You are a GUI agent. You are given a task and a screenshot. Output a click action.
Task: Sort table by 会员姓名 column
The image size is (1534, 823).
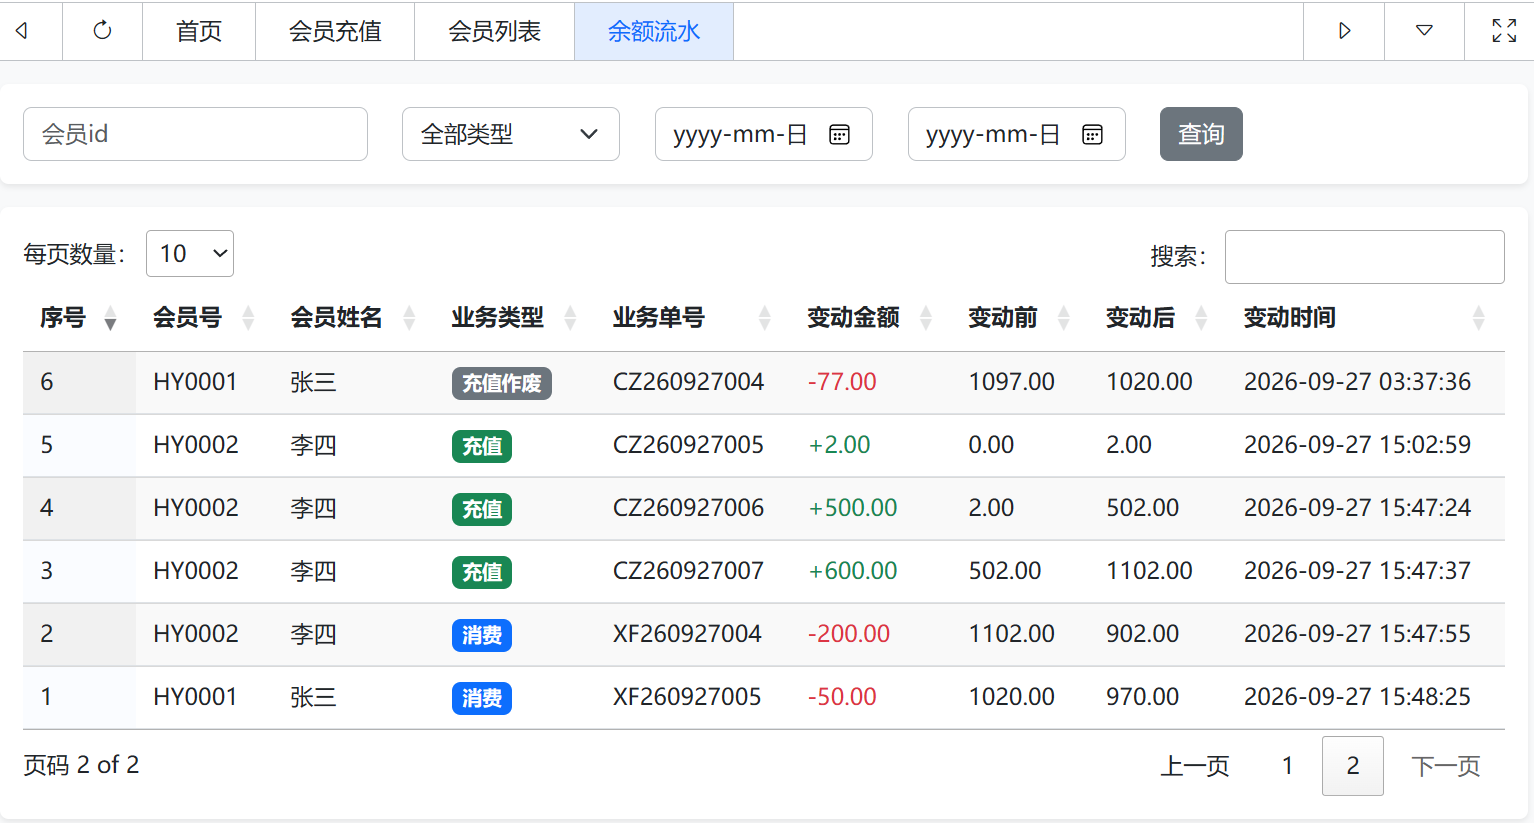[353, 318]
